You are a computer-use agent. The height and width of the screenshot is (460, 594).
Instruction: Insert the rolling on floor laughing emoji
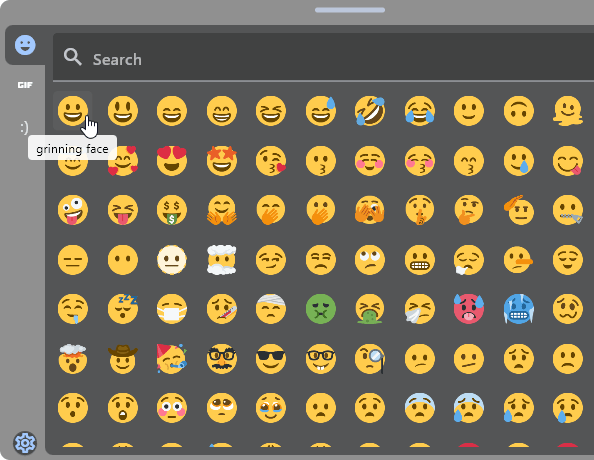coord(370,111)
